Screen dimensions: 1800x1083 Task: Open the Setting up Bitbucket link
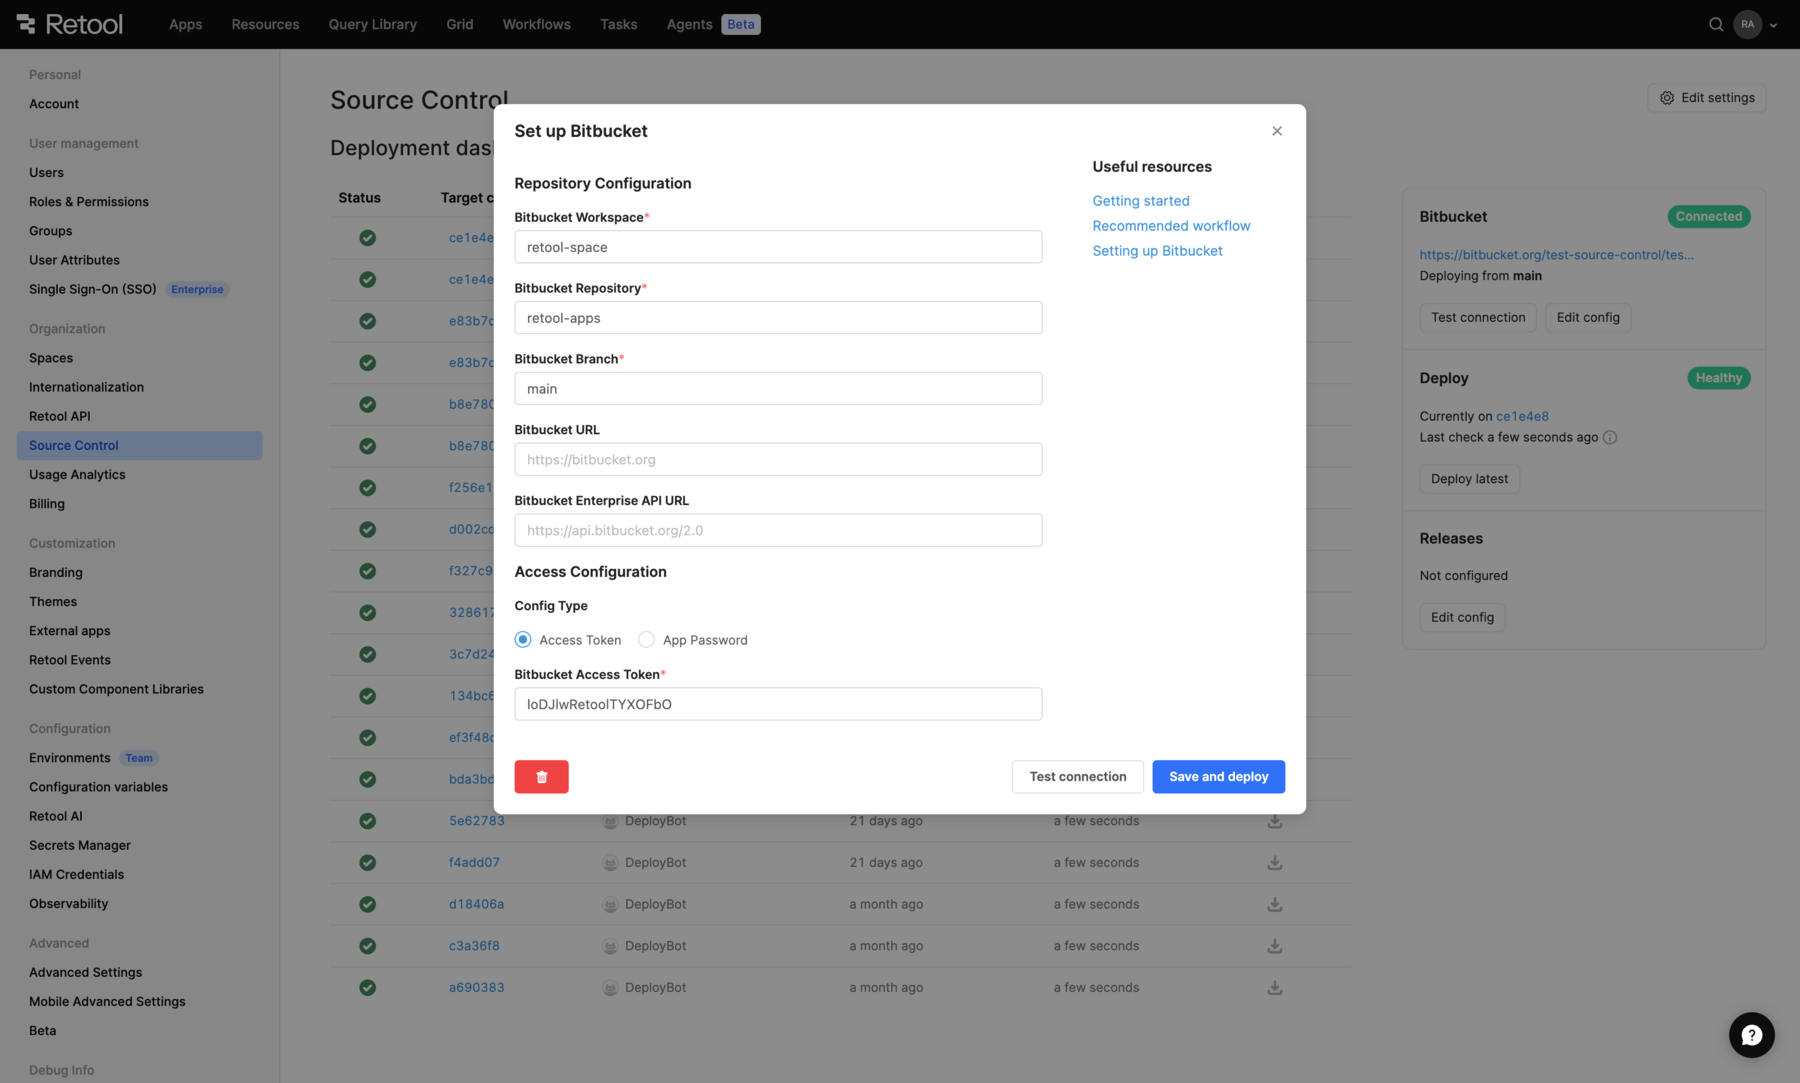pyautogui.click(x=1157, y=251)
